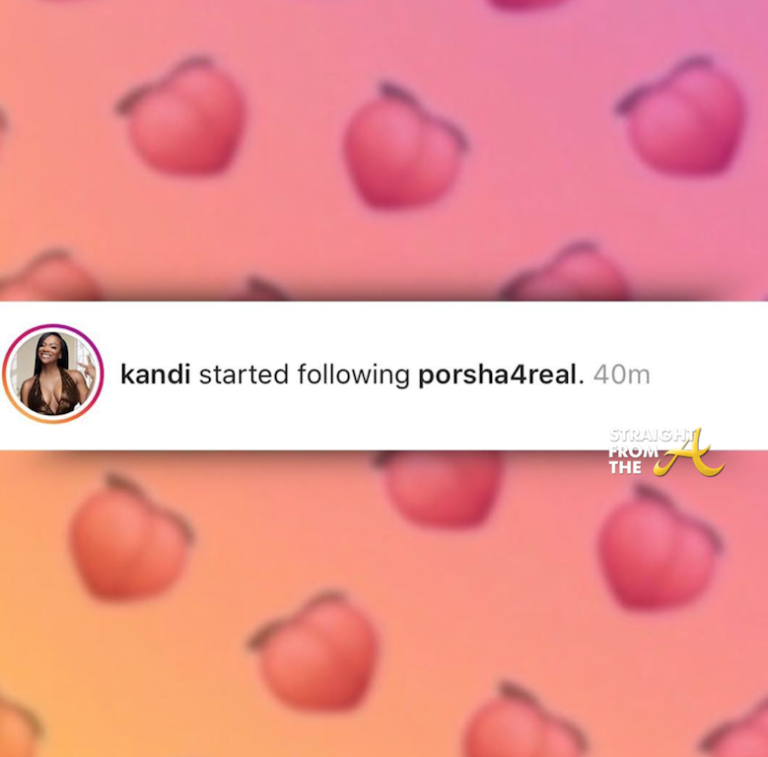Tap the lowest fully visible peach emoji
The height and width of the screenshot is (757, 768).
click(313, 651)
